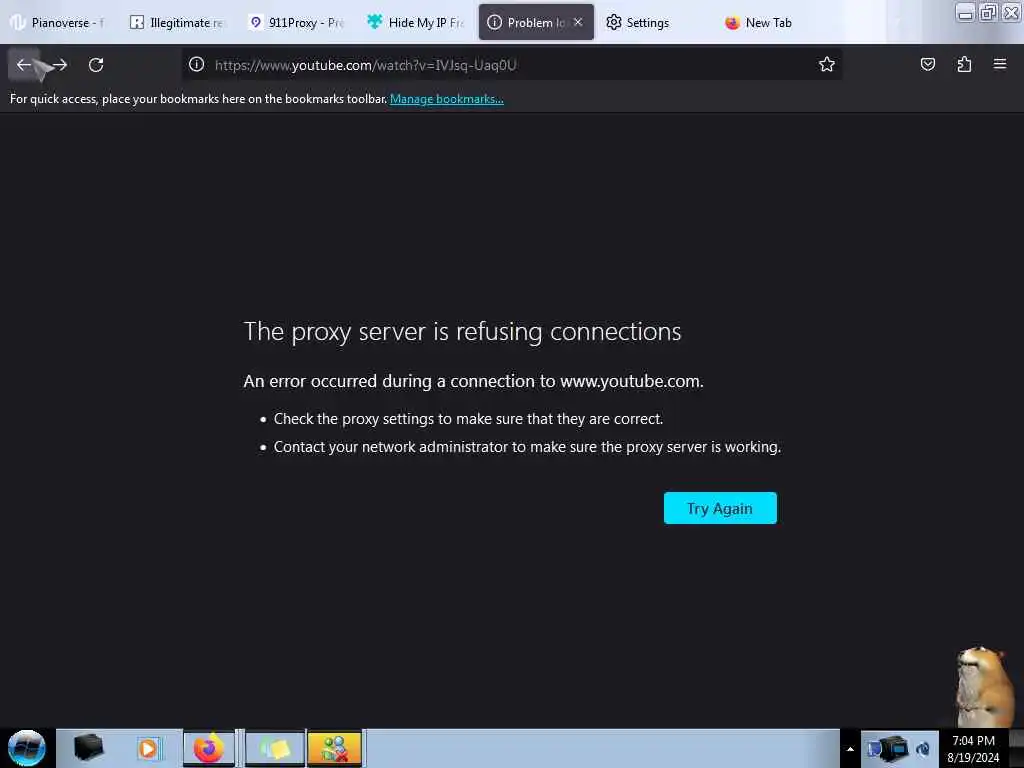This screenshot has height=768, width=1024.
Task: Open the Firefox application menu
Action: (x=1000, y=64)
